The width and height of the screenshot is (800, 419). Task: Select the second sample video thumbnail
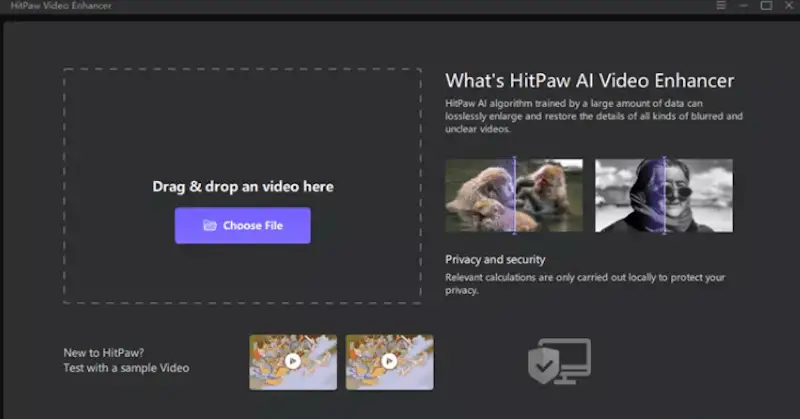(389, 361)
